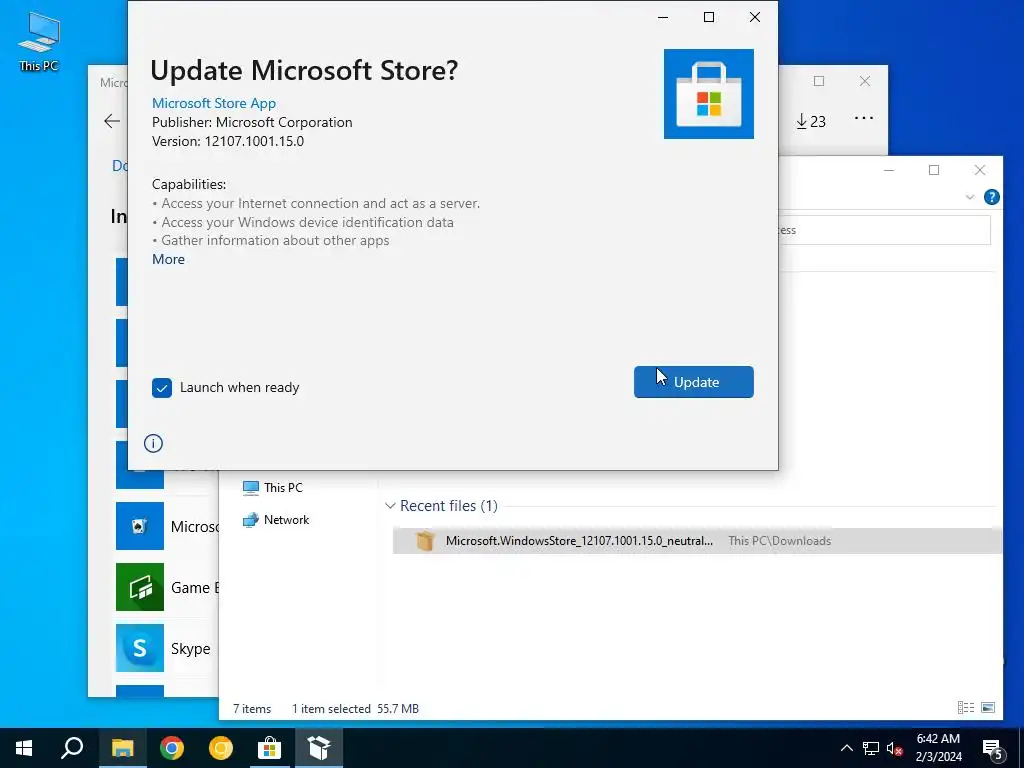The height and width of the screenshot is (768, 1024).
Task: Open the Microsoft Store App link
Action: (x=214, y=103)
